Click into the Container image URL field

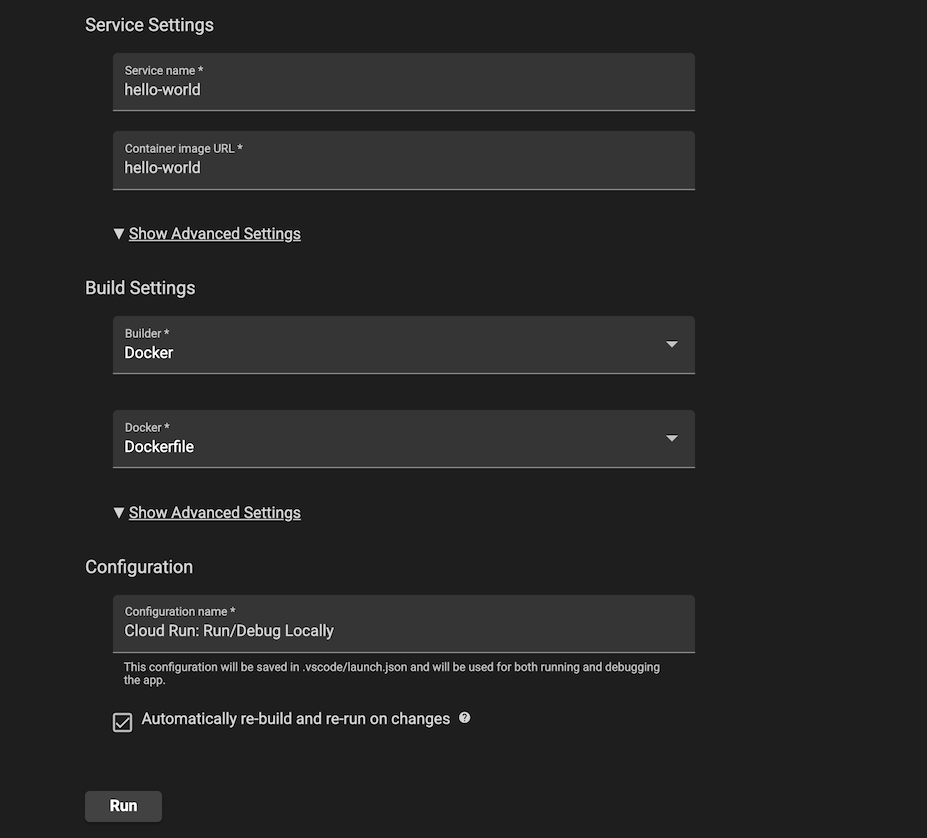pos(403,168)
